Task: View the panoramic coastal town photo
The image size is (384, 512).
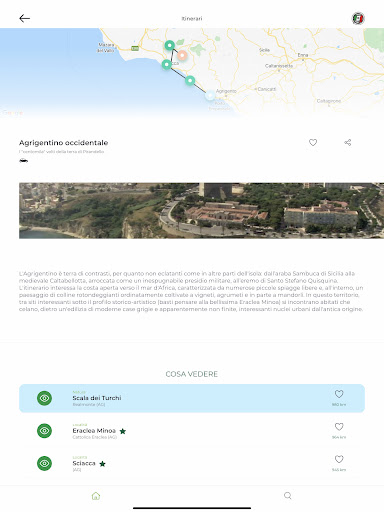Action: (201, 210)
